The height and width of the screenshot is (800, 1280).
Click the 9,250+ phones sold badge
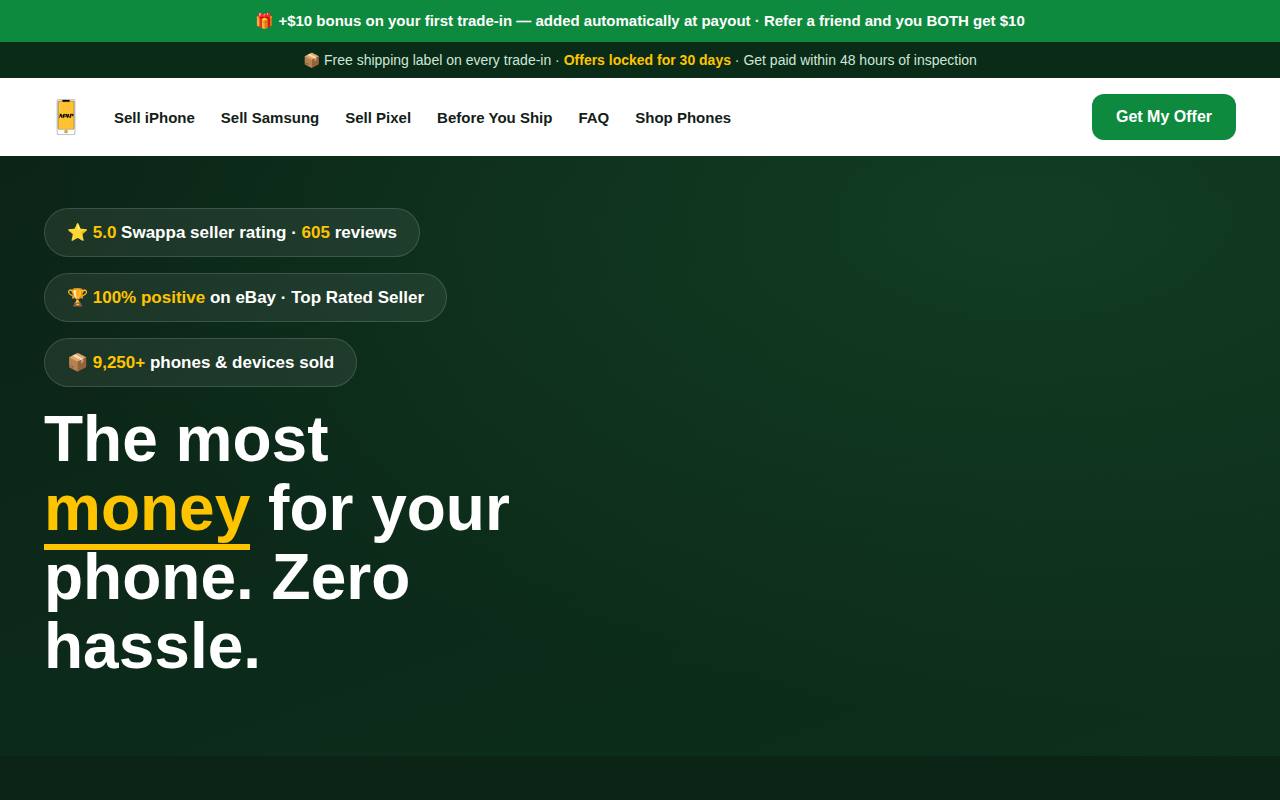coord(200,362)
